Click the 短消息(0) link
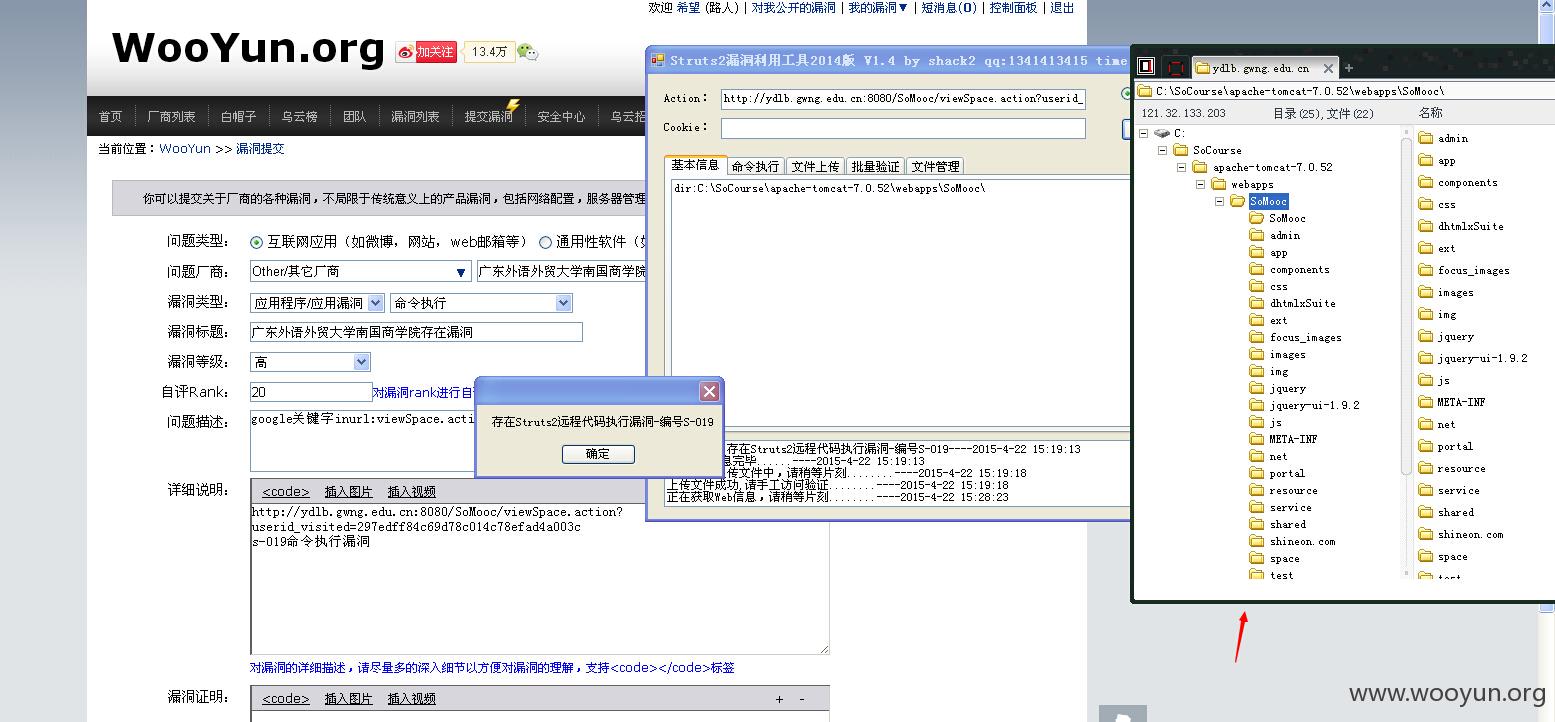The image size is (1555, 722). pos(949,8)
